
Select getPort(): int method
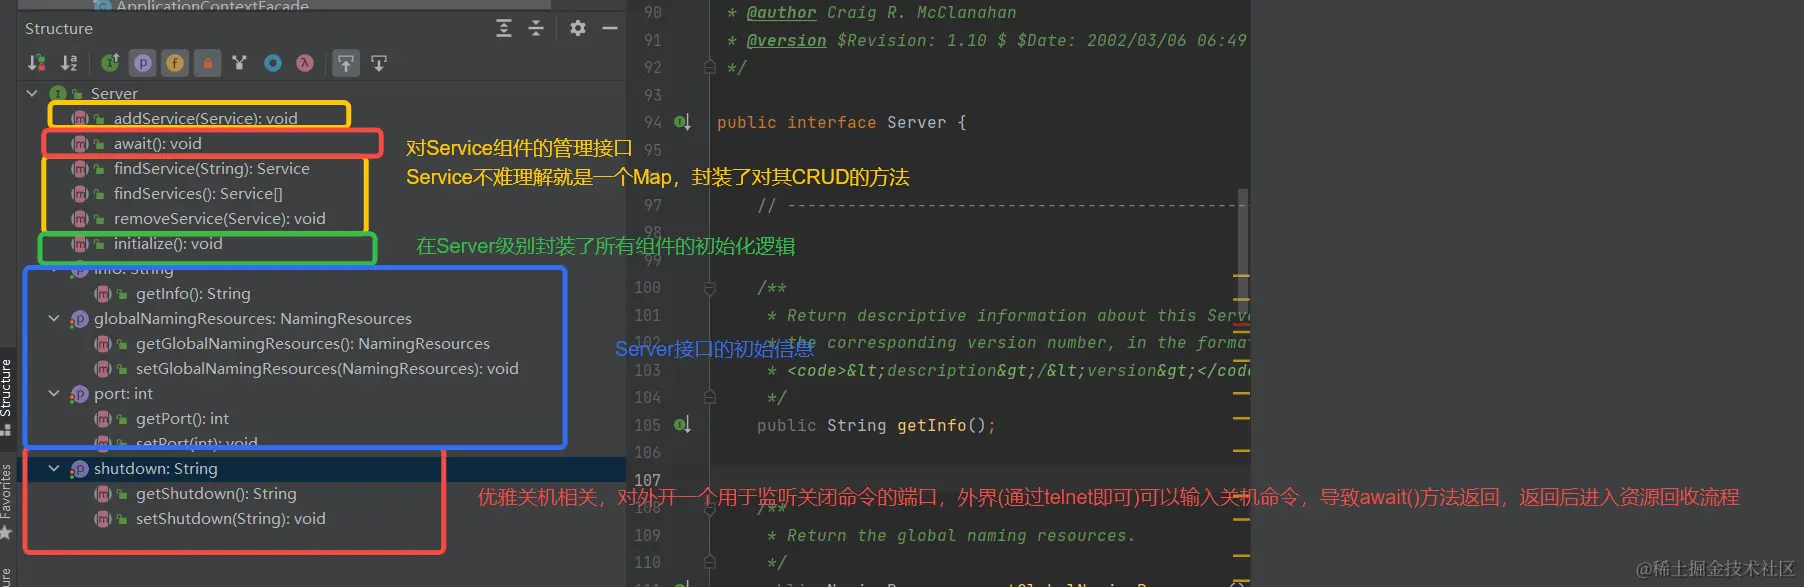pos(182,418)
